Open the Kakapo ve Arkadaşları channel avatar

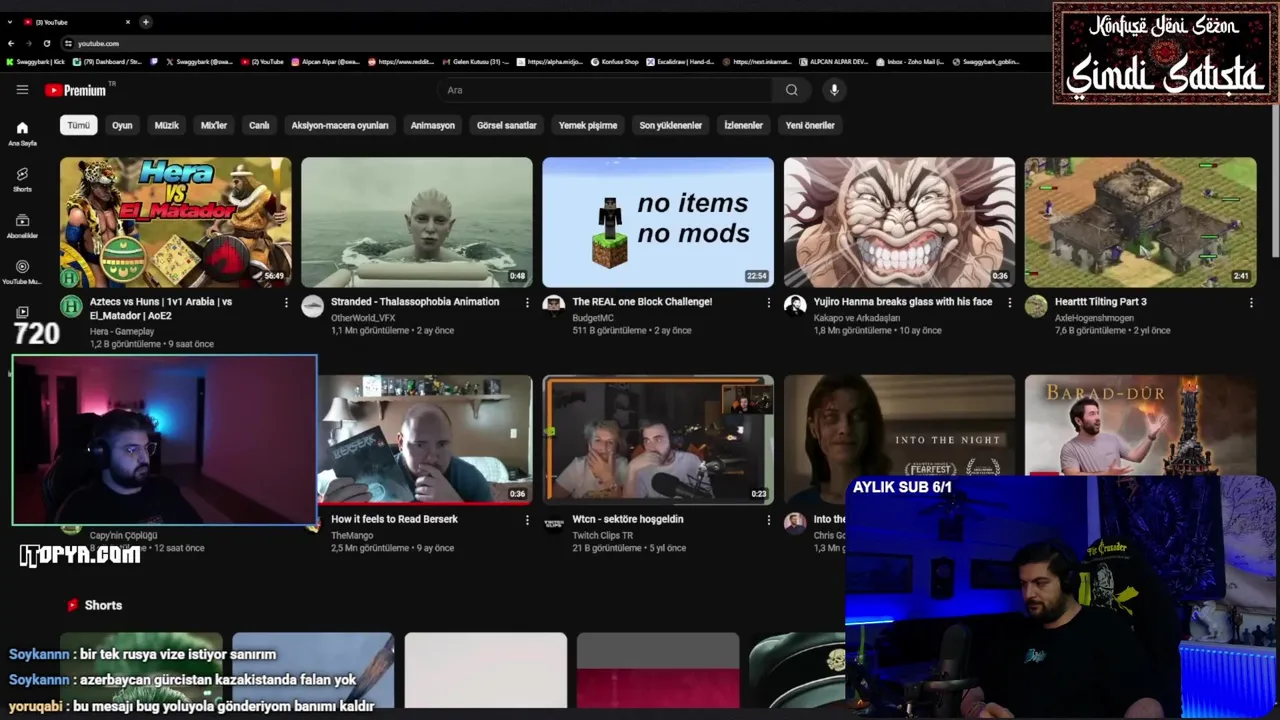tap(794, 306)
